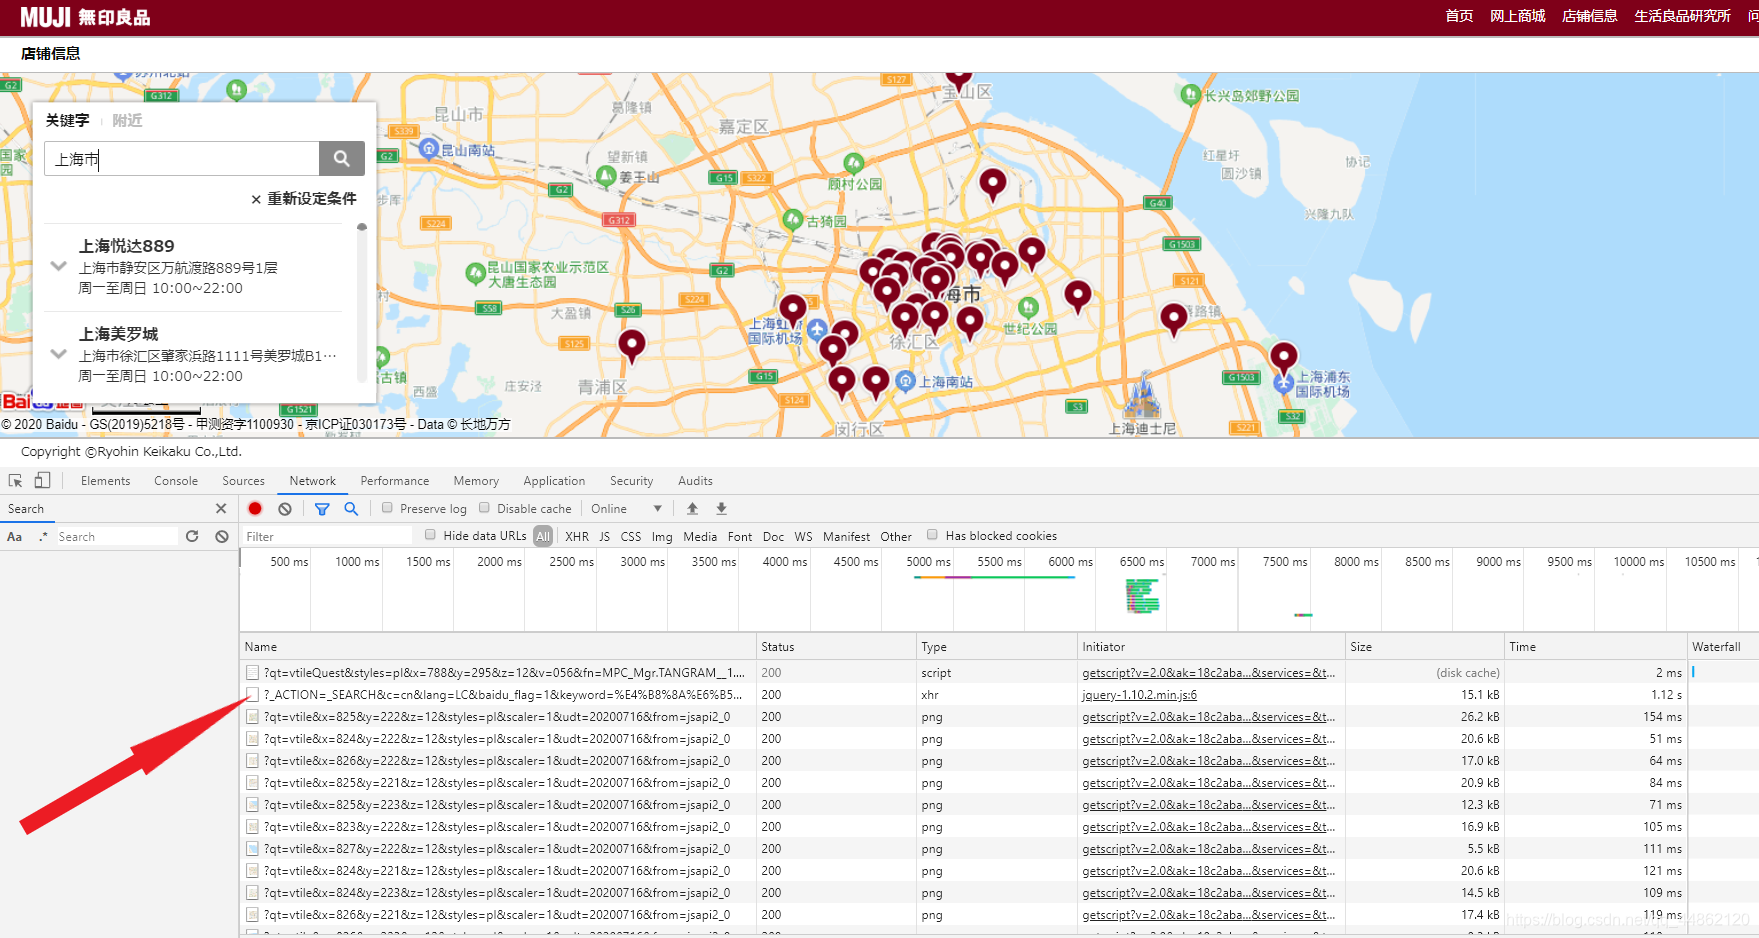This screenshot has width=1759, height=938.
Task: Click the network timeline overview at 6500 ms
Action: coord(1141,596)
